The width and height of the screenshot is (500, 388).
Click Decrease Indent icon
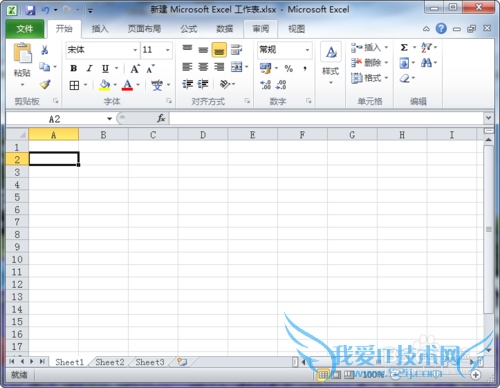click(188, 84)
